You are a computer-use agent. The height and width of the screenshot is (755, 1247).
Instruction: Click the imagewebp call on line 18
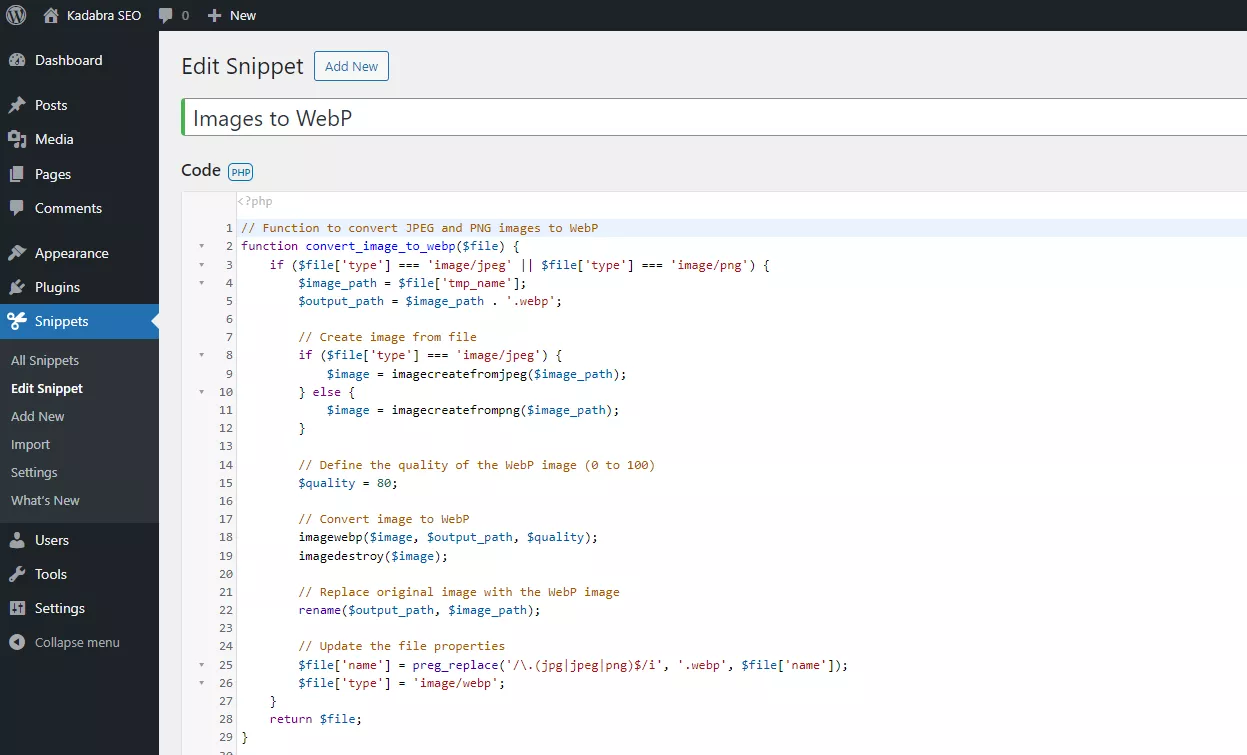(448, 537)
